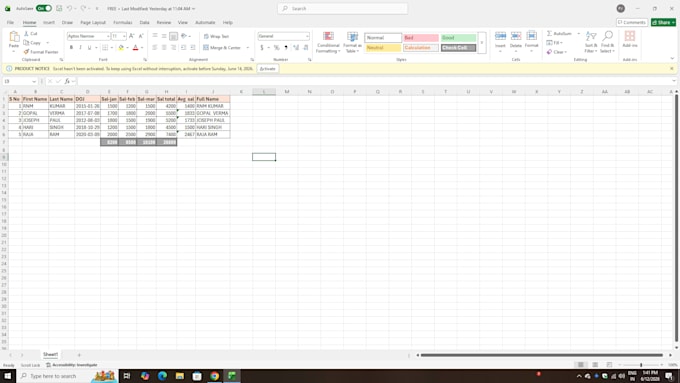The height and width of the screenshot is (383, 680).
Task: Select the Sheet1 tab
Action: coord(50,354)
